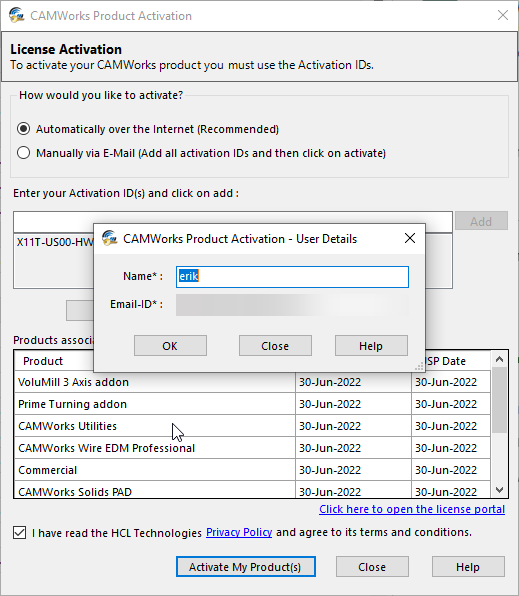Click the scroll down arrow in product list
The width and height of the screenshot is (519, 596).
(499, 490)
